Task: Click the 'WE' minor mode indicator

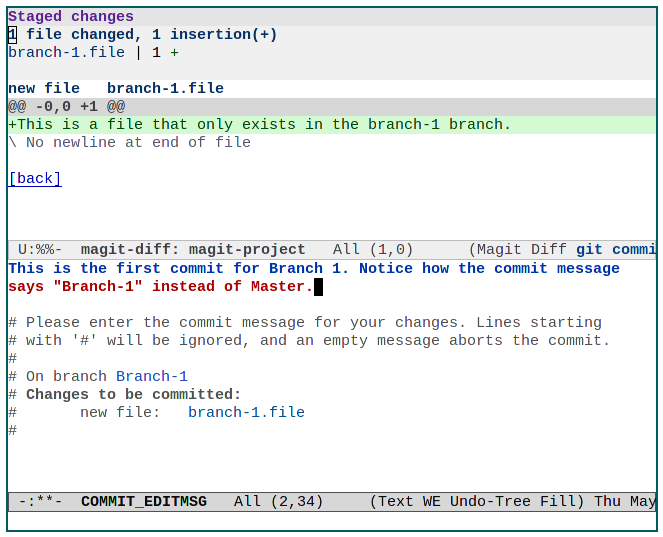Action: [x=431, y=501]
